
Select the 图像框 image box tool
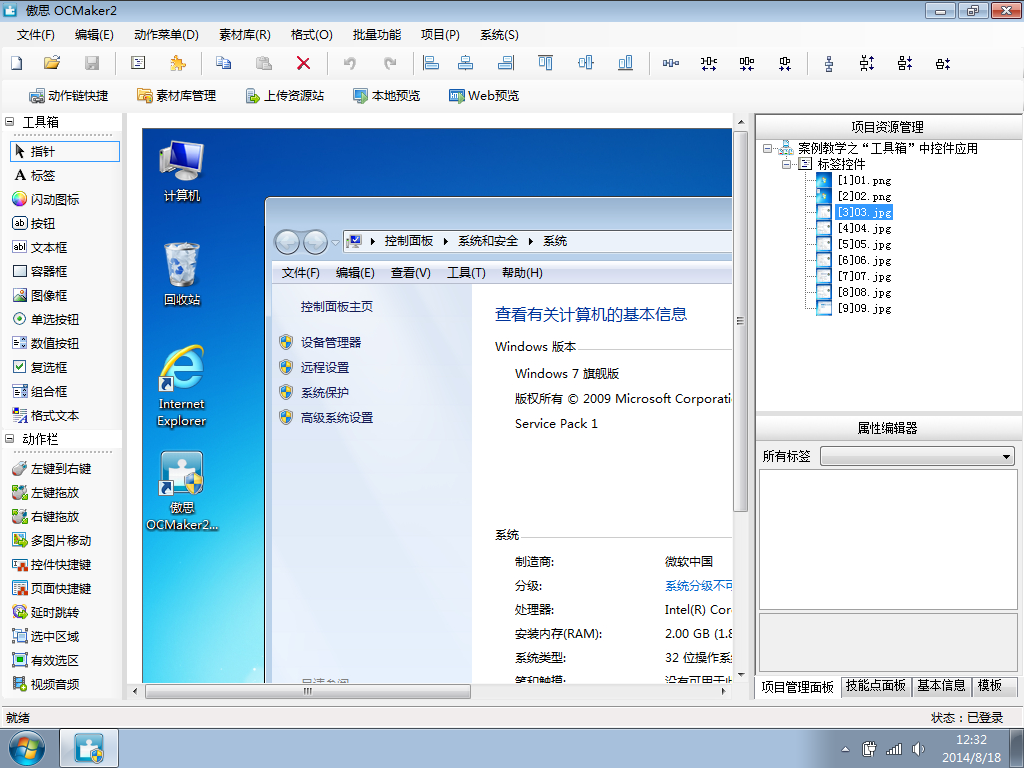pos(40,295)
